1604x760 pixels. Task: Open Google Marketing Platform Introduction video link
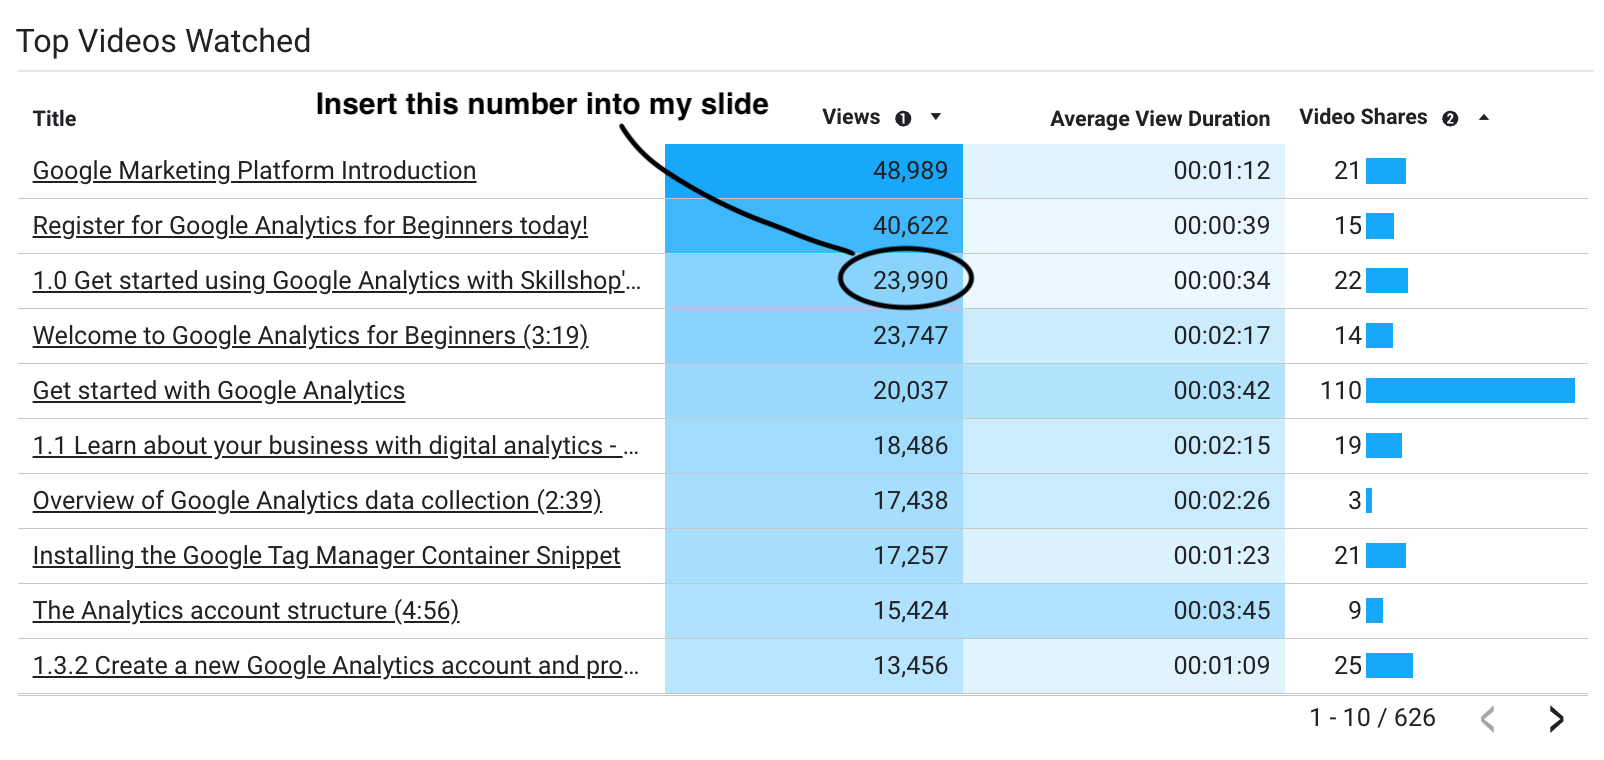tap(254, 171)
